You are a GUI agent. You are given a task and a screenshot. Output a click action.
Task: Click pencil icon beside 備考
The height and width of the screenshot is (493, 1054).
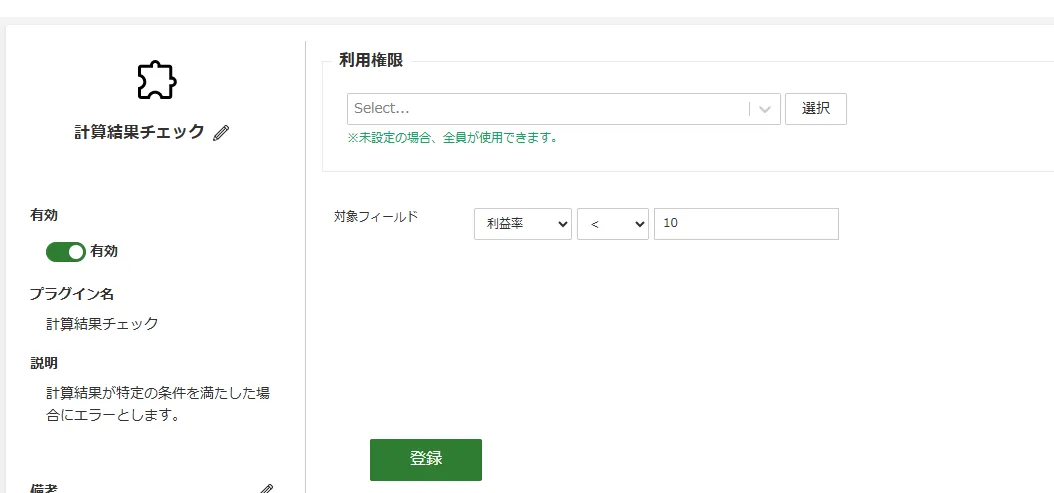[x=267, y=489]
